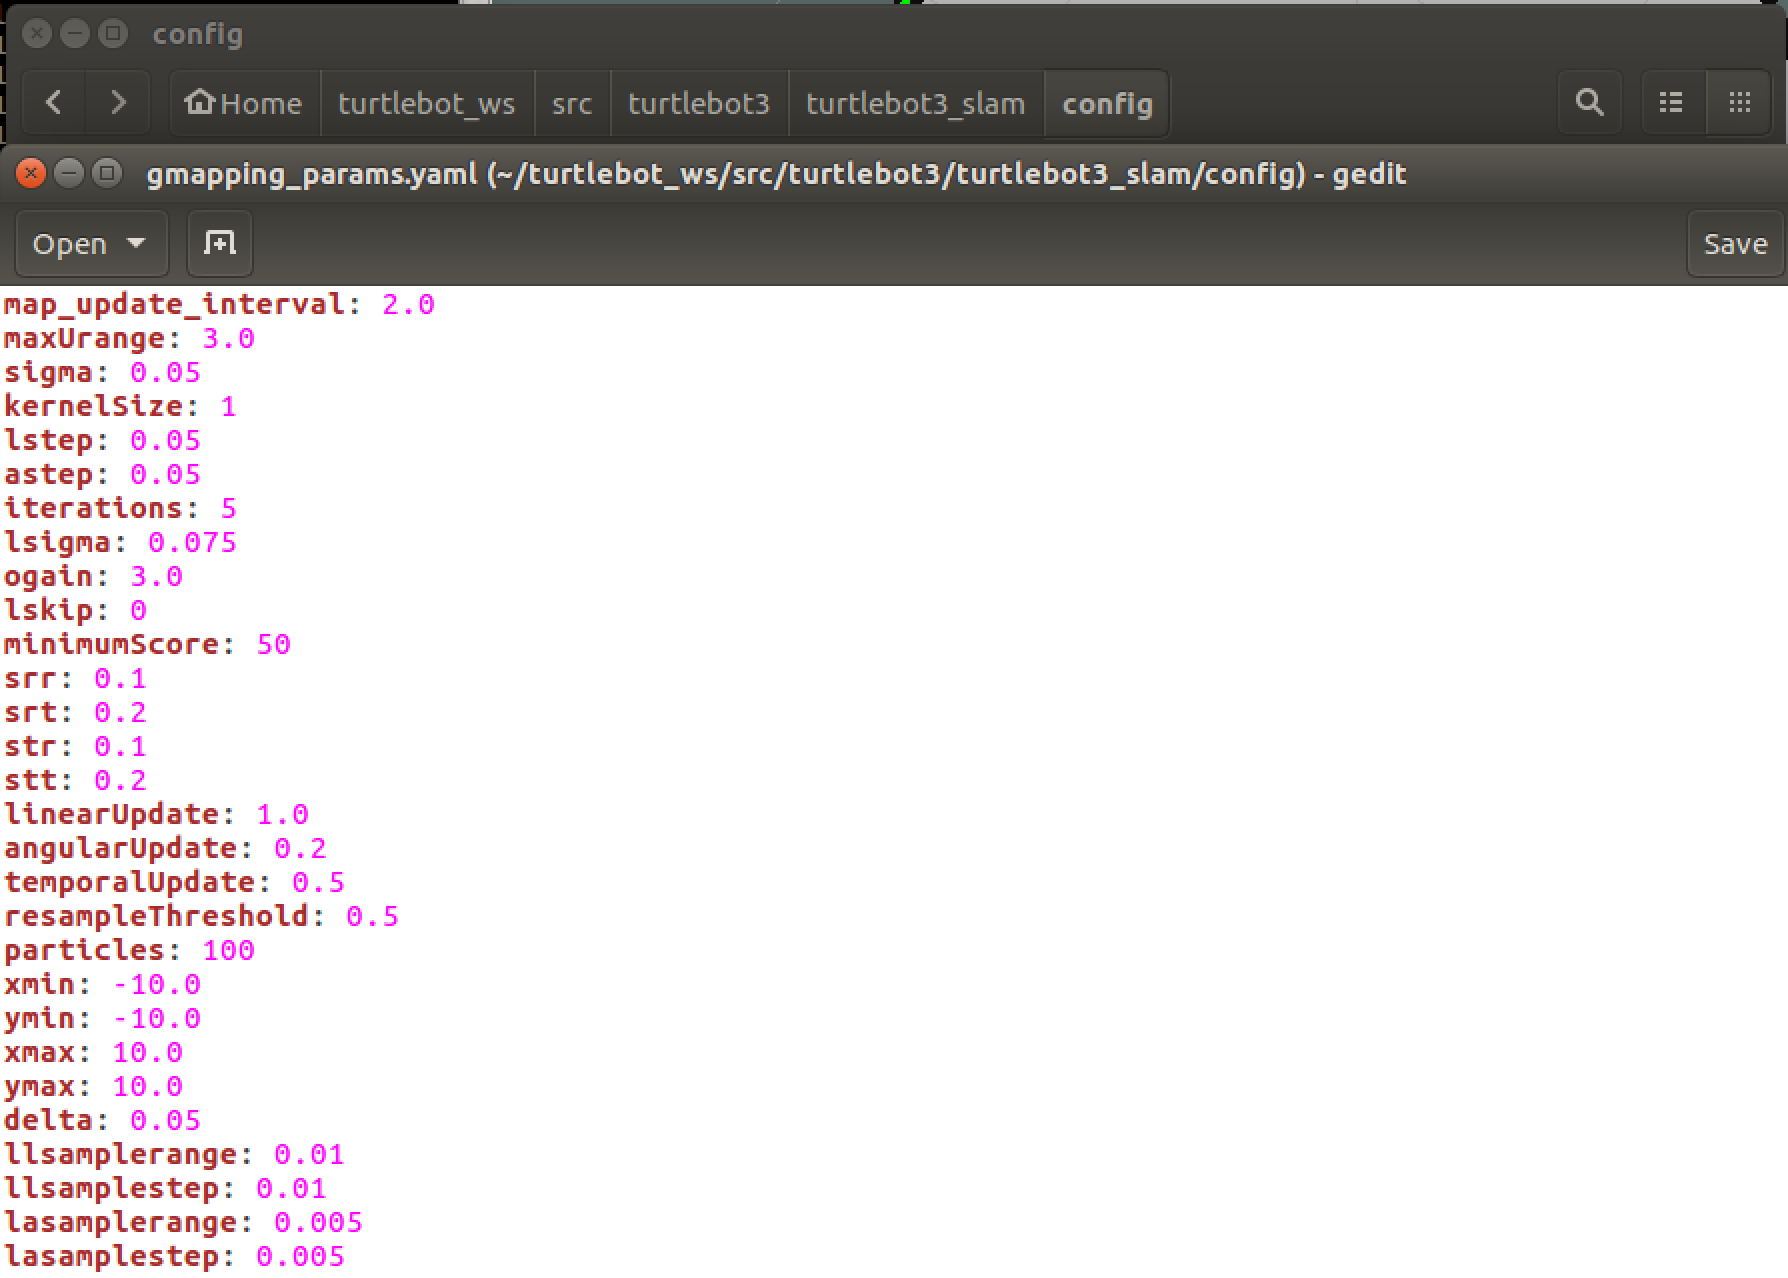
Task: Click the ymax value 10.0
Action: pyautogui.click(x=148, y=1086)
